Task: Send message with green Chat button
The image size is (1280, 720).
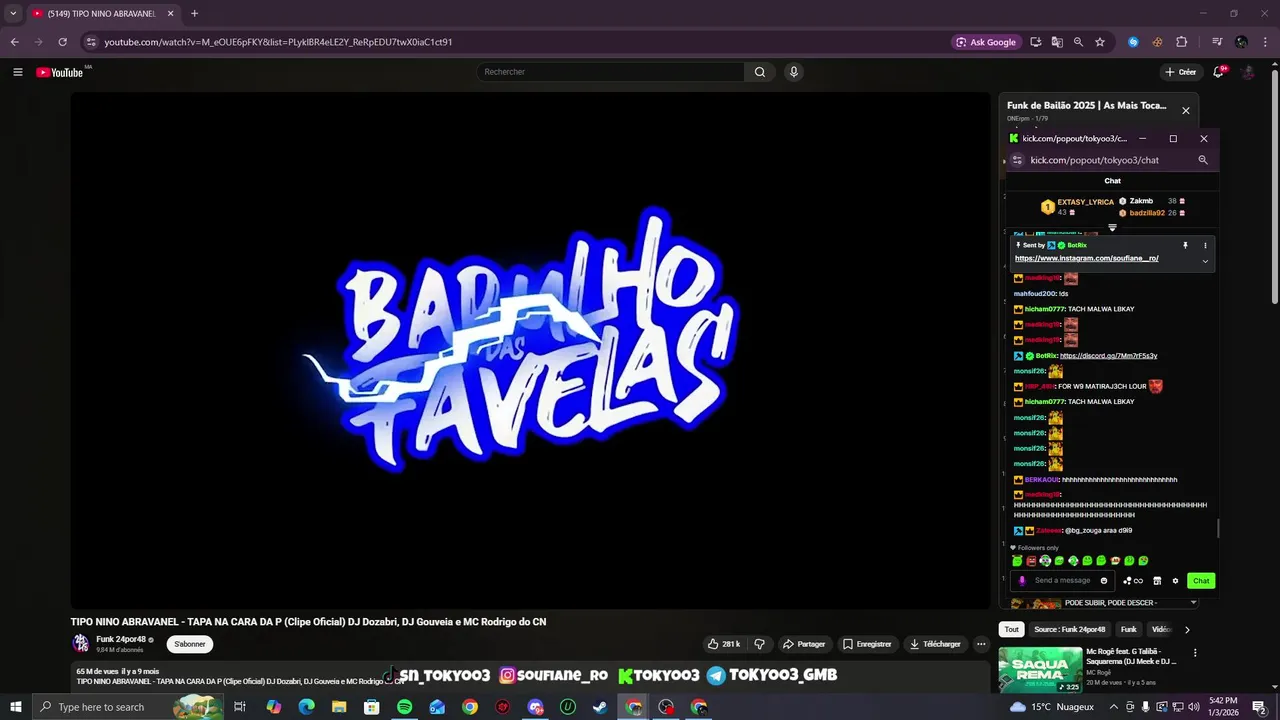Action: tap(1201, 581)
